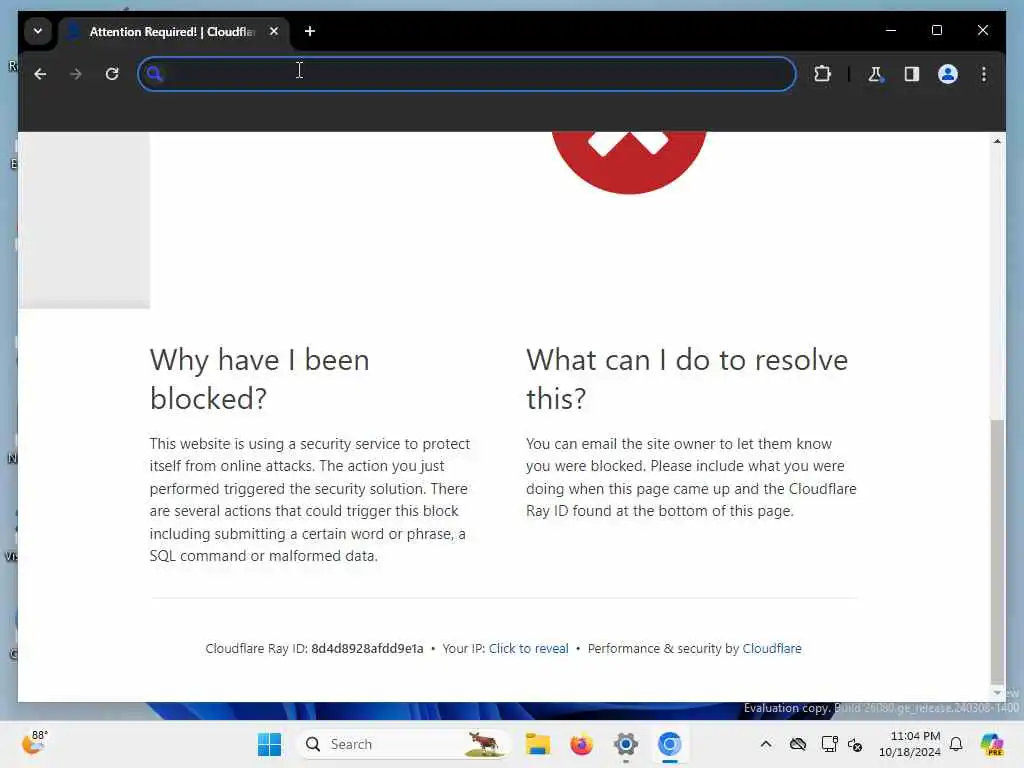The width and height of the screenshot is (1024, 768).
Task: Reload the Cloudflare blocked page
Action: point(112,74)
